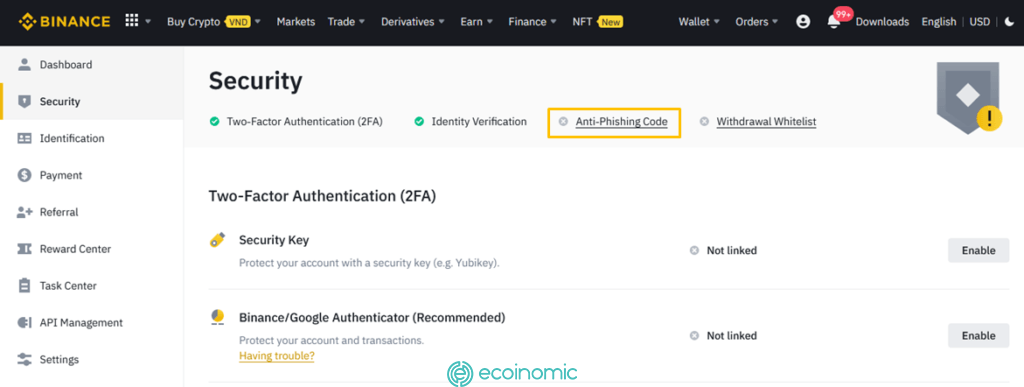Click the green check beside Identity Verification
Viewport: 1024px width, 387px height.
[419, 121]
